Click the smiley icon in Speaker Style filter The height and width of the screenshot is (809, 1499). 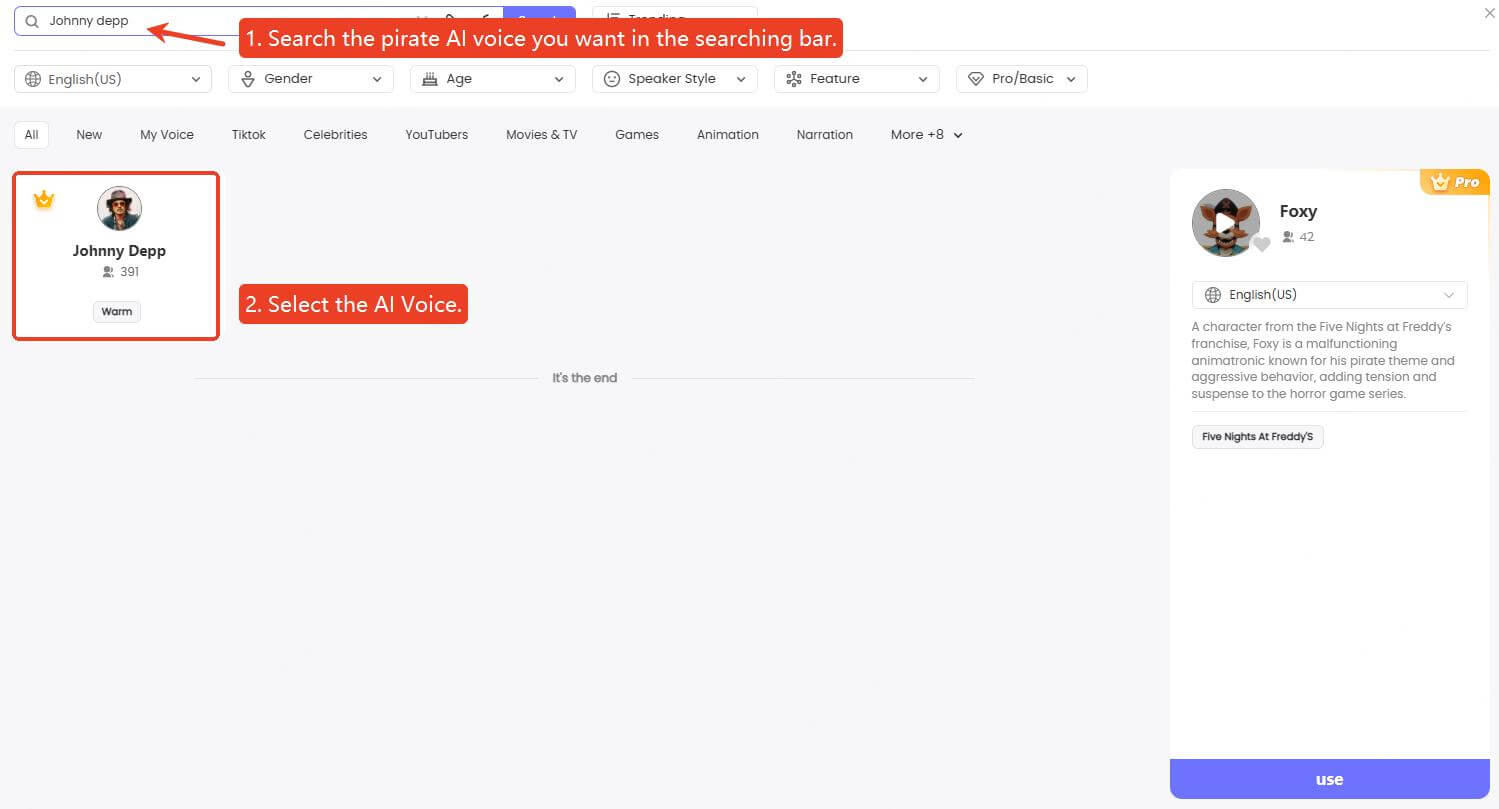[x=612, y=79]
